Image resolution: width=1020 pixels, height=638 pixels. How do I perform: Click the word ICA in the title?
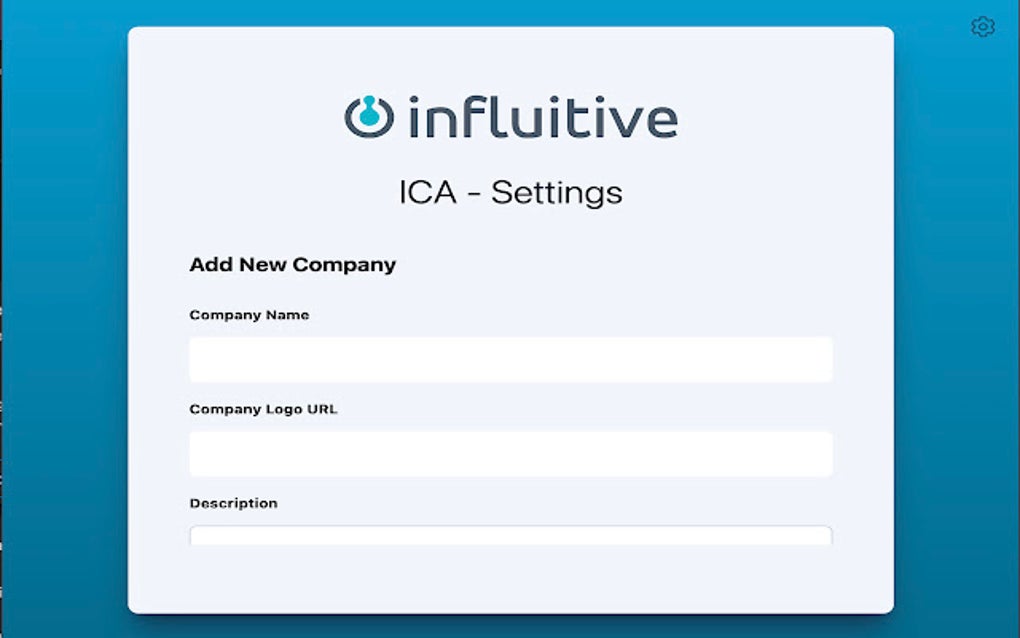click(429, 192)
